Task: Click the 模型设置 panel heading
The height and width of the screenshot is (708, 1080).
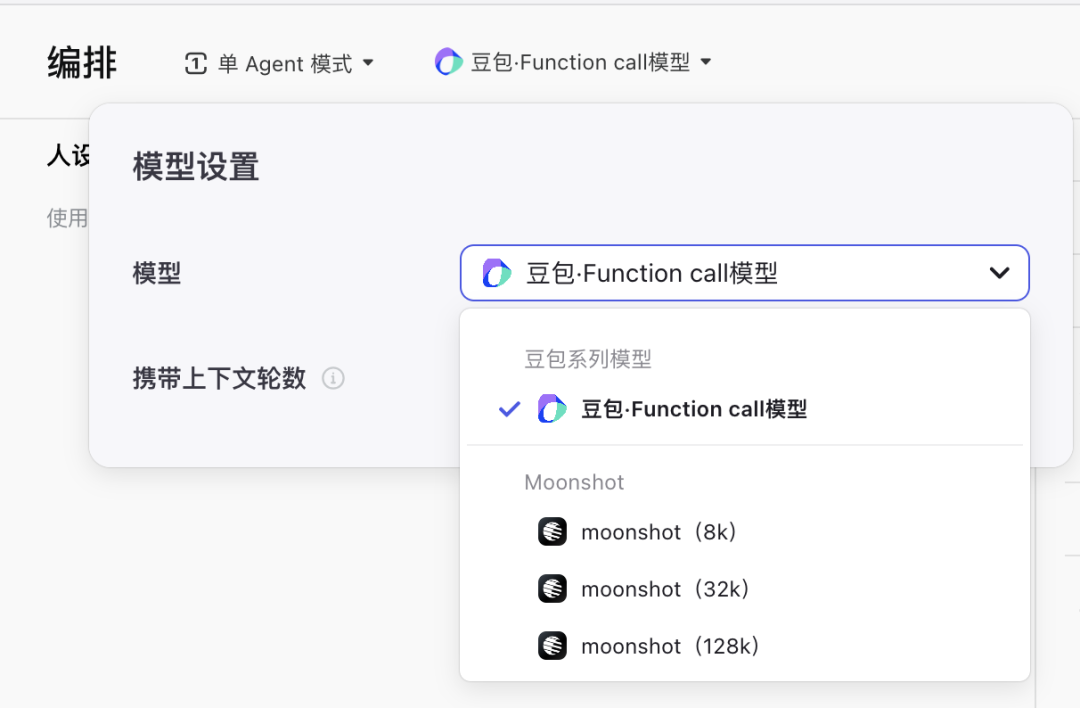Action: (x=196, y=167)
